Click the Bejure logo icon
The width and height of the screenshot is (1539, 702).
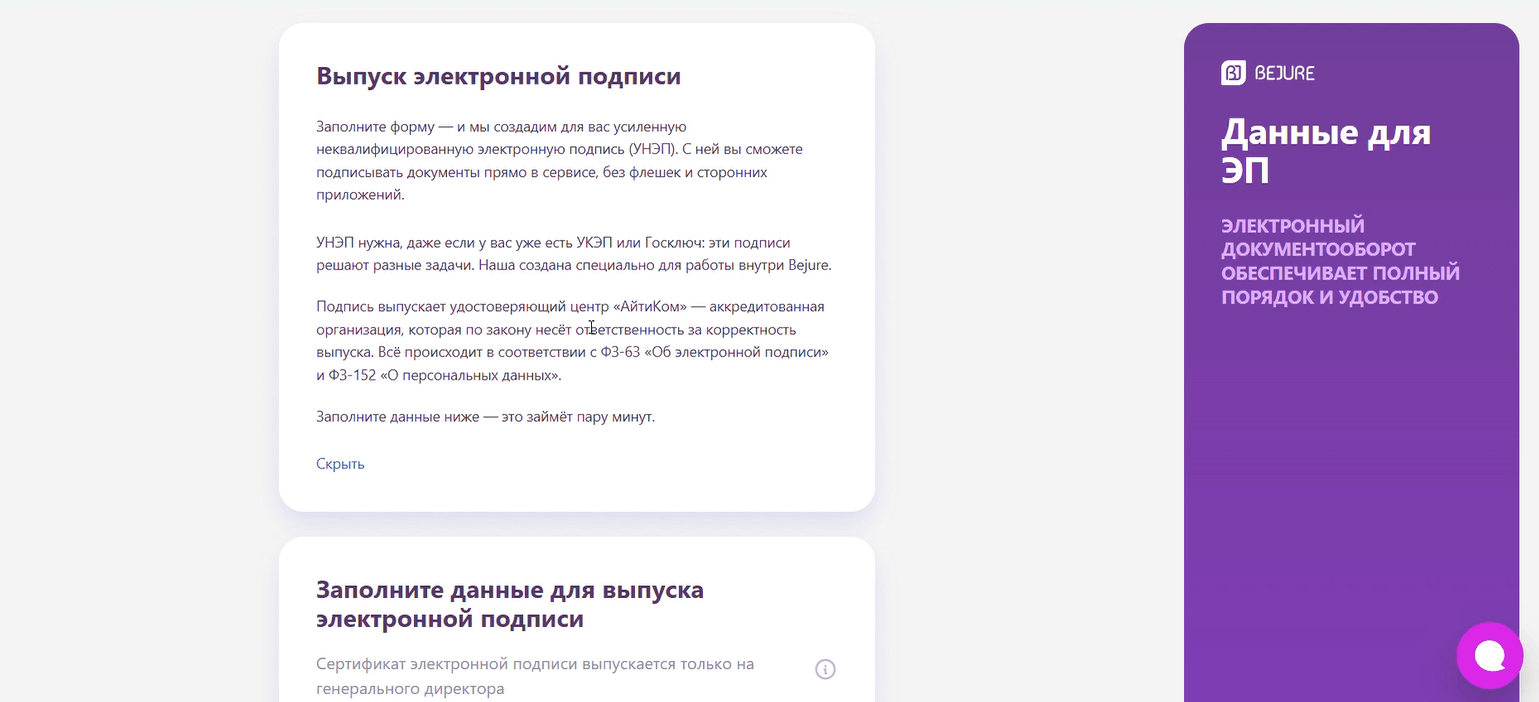point(1233,73)
